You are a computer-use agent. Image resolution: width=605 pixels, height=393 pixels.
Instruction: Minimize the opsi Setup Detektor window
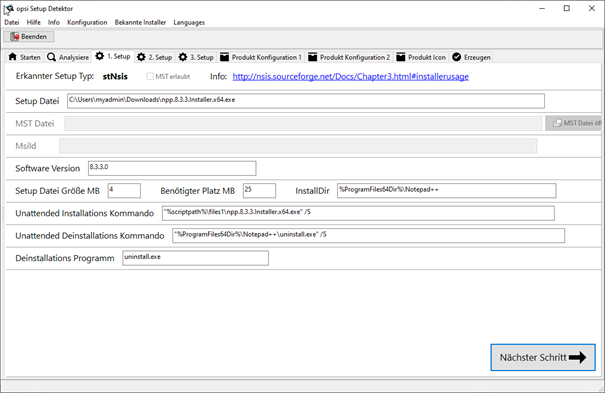(542, 8)
